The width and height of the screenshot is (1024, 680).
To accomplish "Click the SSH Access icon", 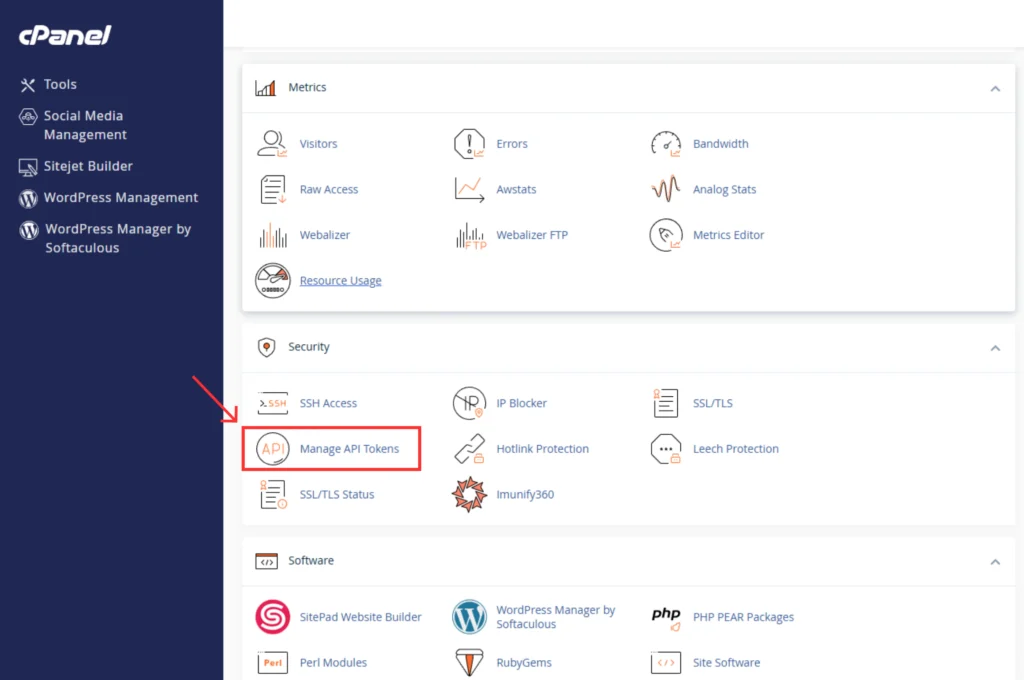I will (272, 403).
